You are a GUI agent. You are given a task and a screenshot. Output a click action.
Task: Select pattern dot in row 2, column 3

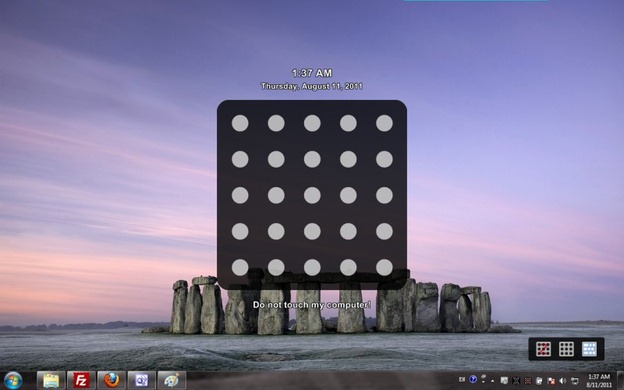(x=312, y=159)
